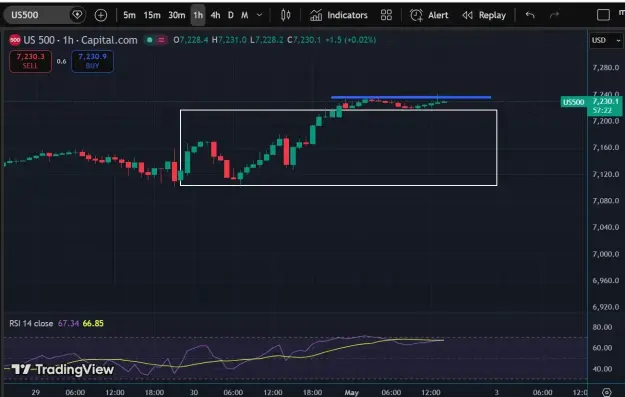Open chart settings gear at bottom right
Screen dimensions: 625x397
coord(607,392)
